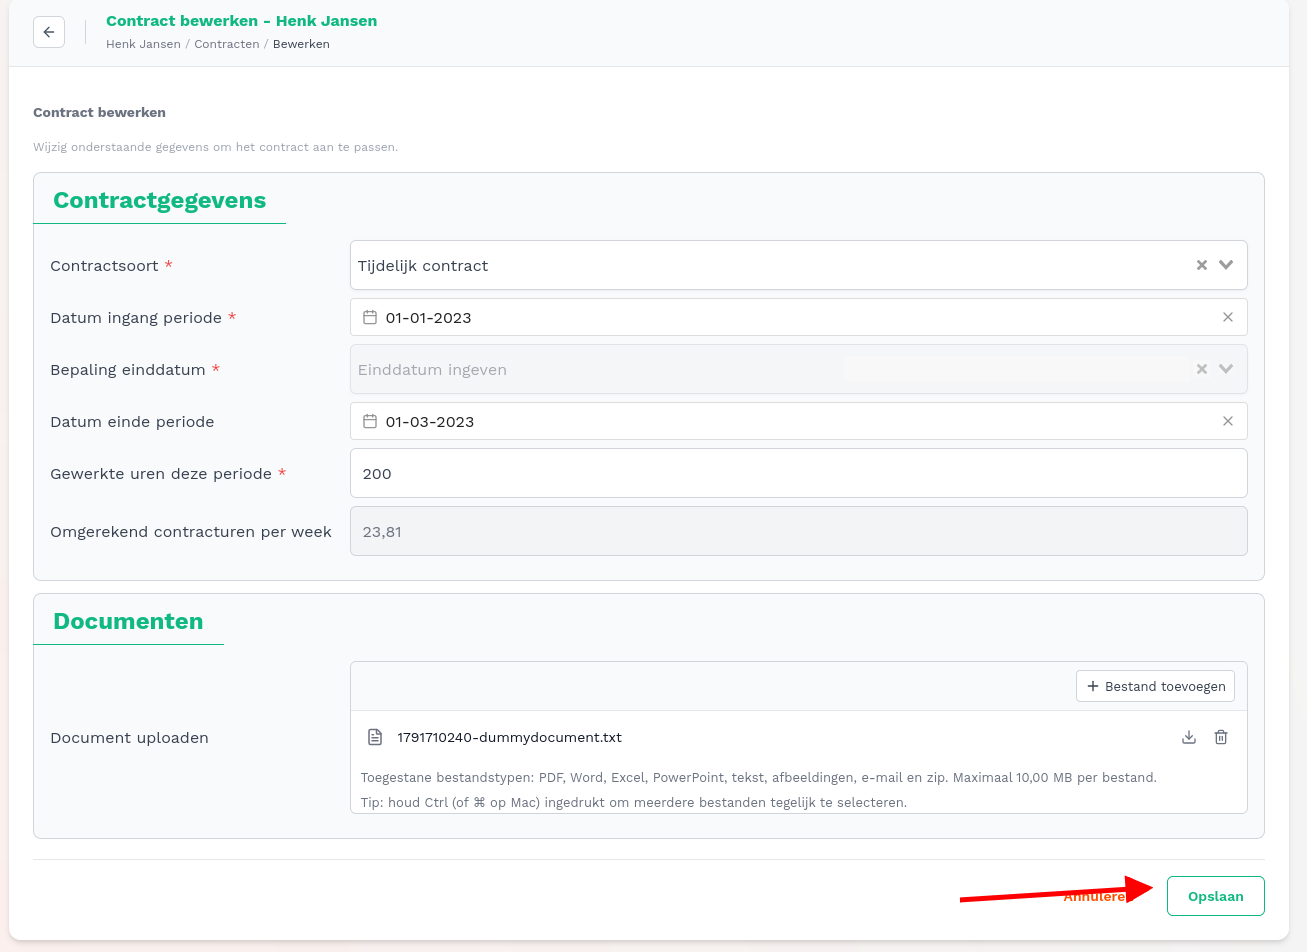Clear the Bepaling einddatum selection
Viewport: 1307px width, 952px height.
(1202, 369)
